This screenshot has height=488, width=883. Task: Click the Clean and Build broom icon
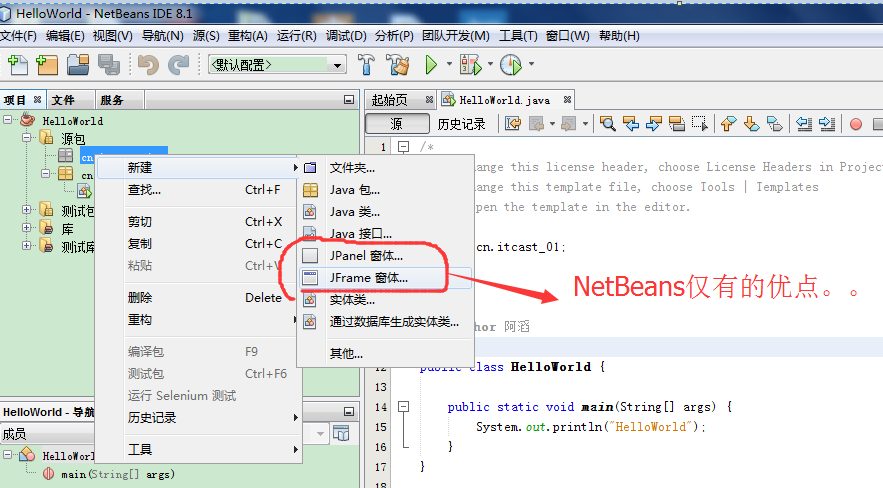coord(398,65)
